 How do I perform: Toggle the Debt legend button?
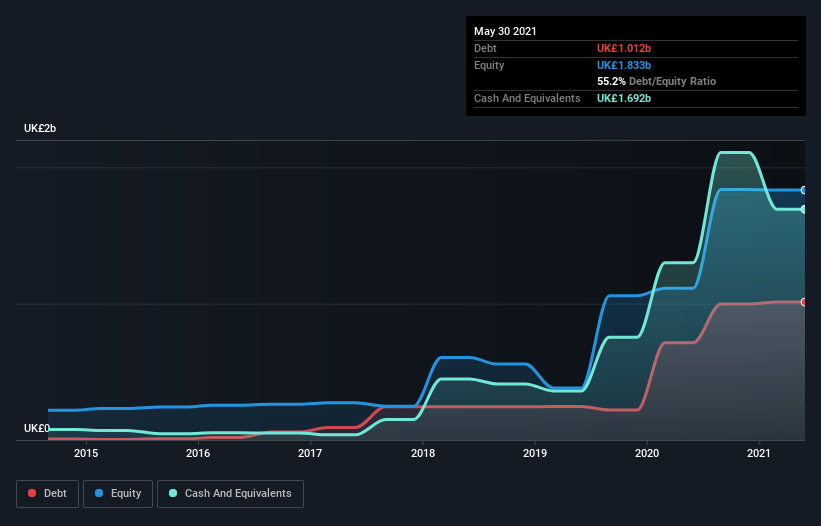tap(47, 494)
